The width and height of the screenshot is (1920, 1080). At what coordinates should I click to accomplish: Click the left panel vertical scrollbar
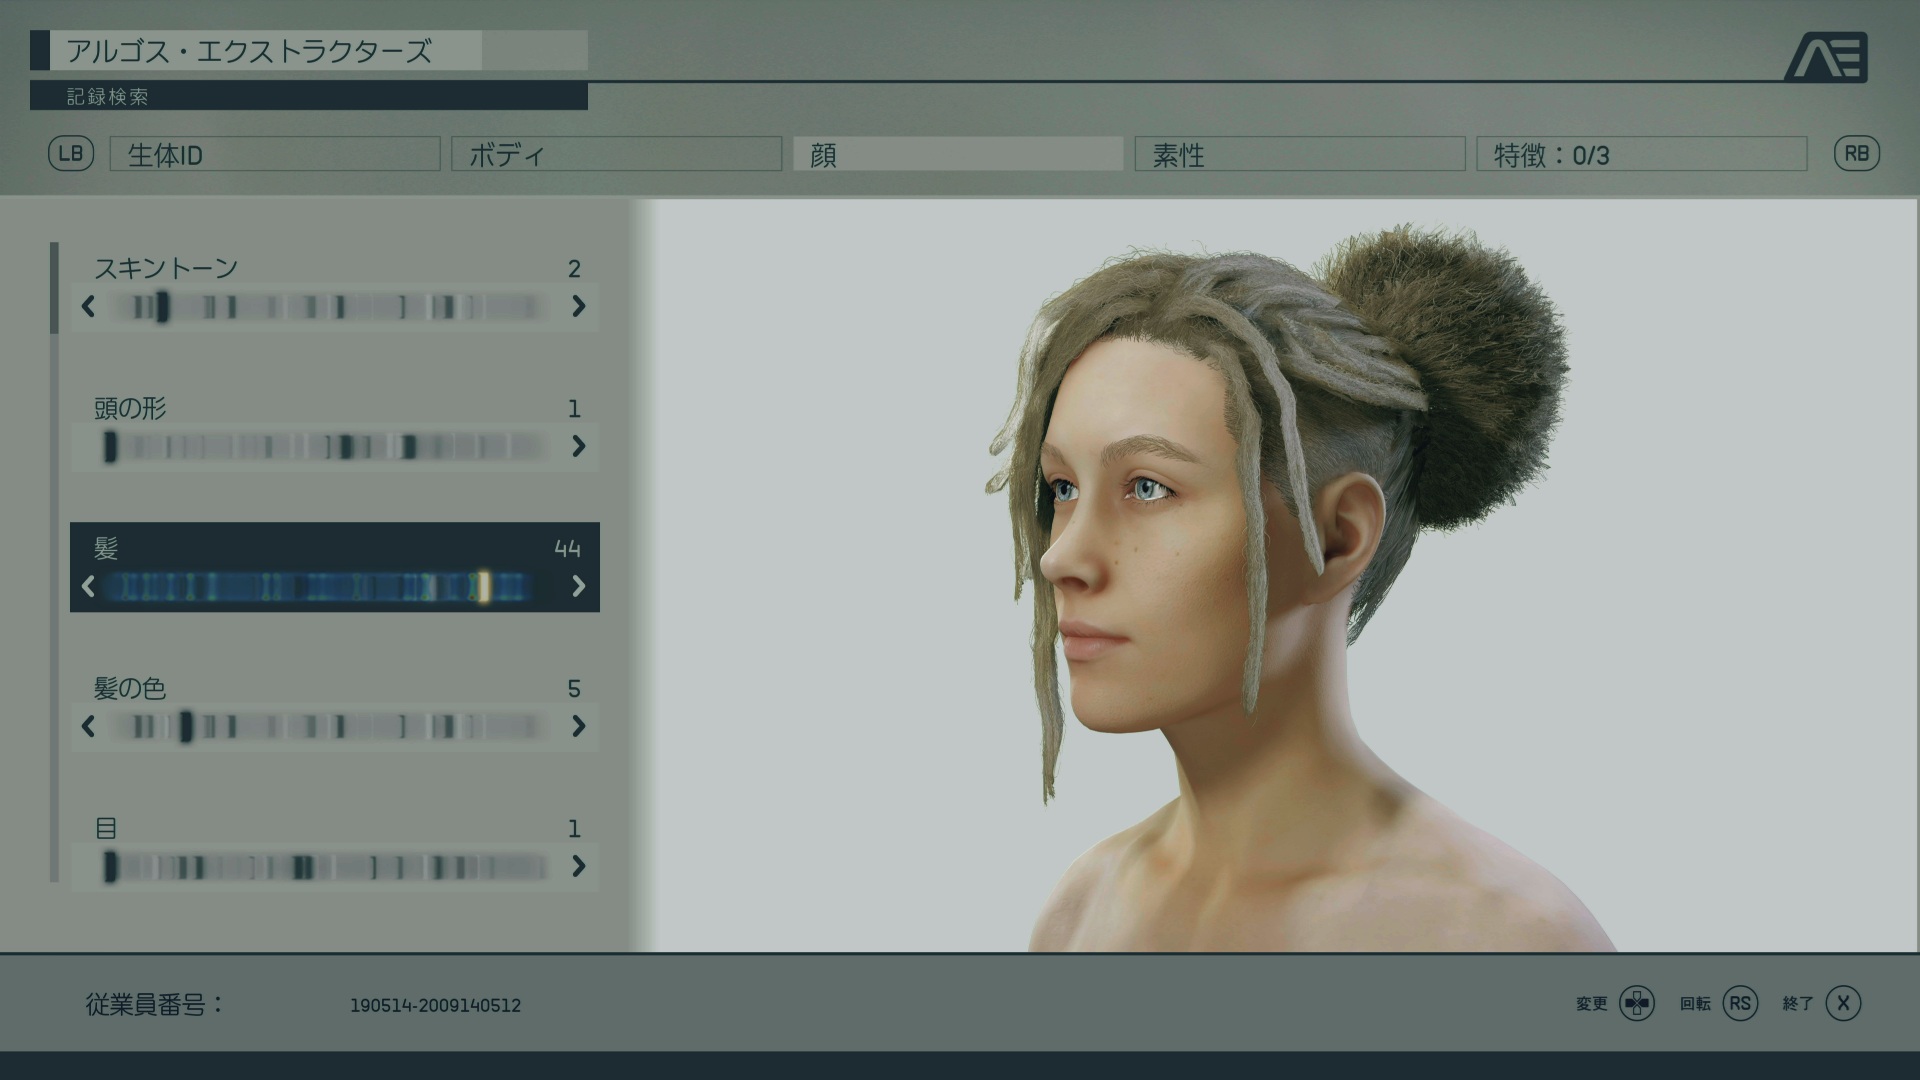tap(54, 288)
